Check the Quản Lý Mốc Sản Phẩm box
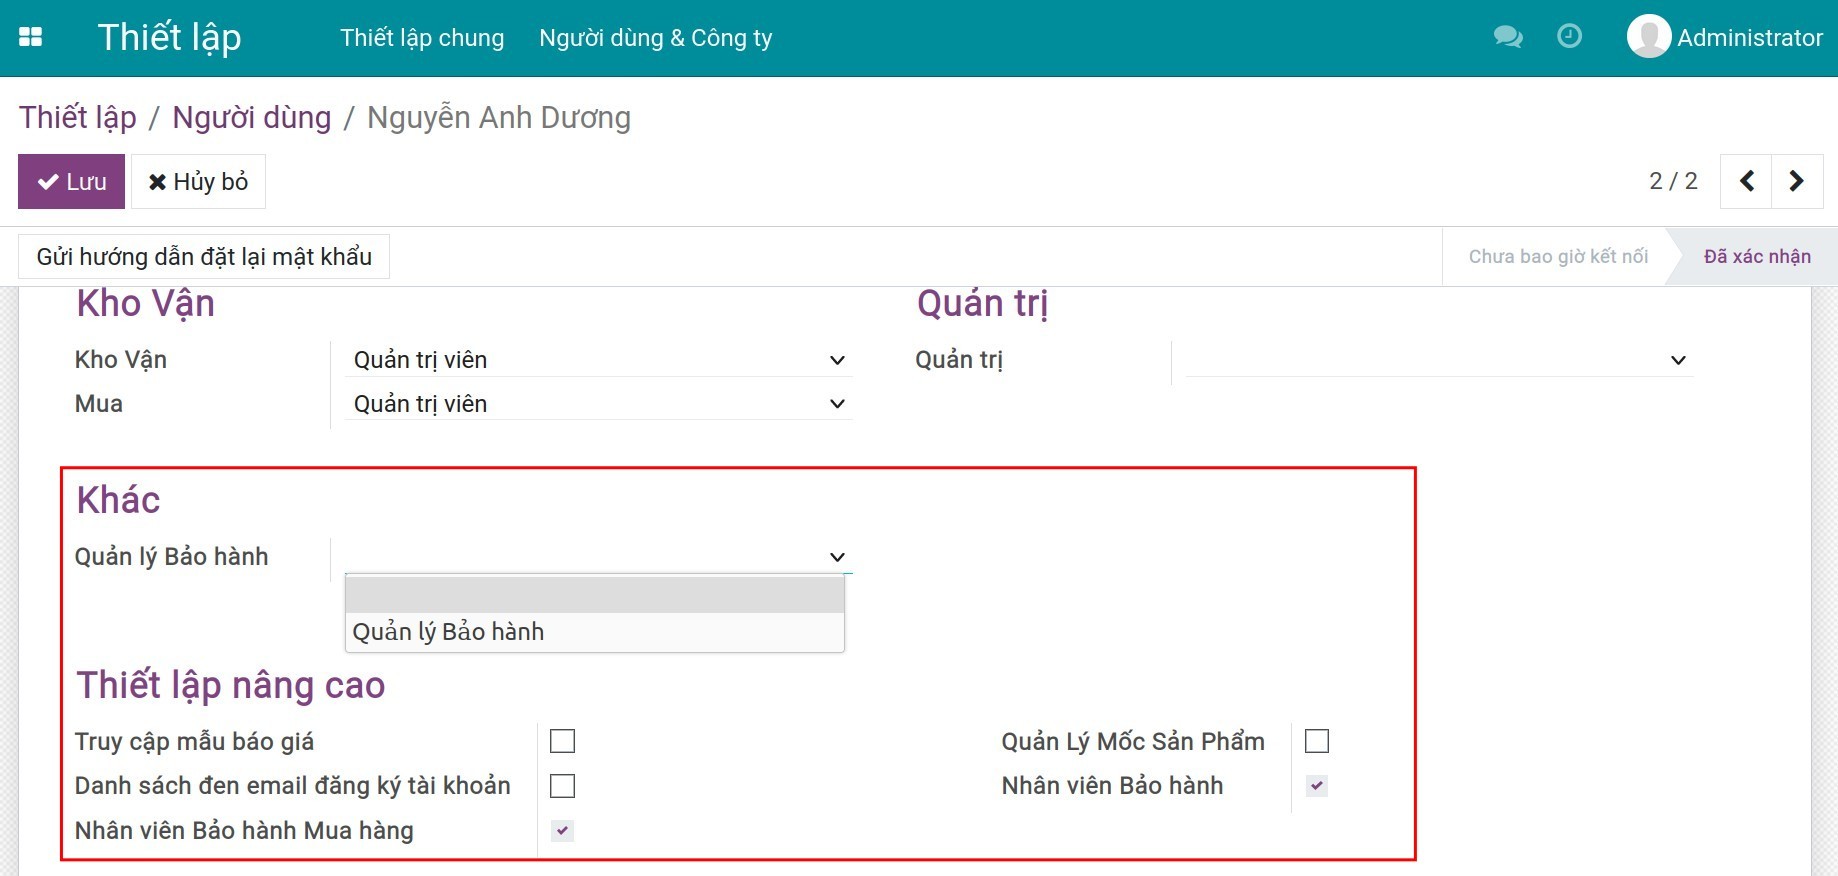Image resolution: width=1838 pixels, height=876 pixels. [1317, 741]
